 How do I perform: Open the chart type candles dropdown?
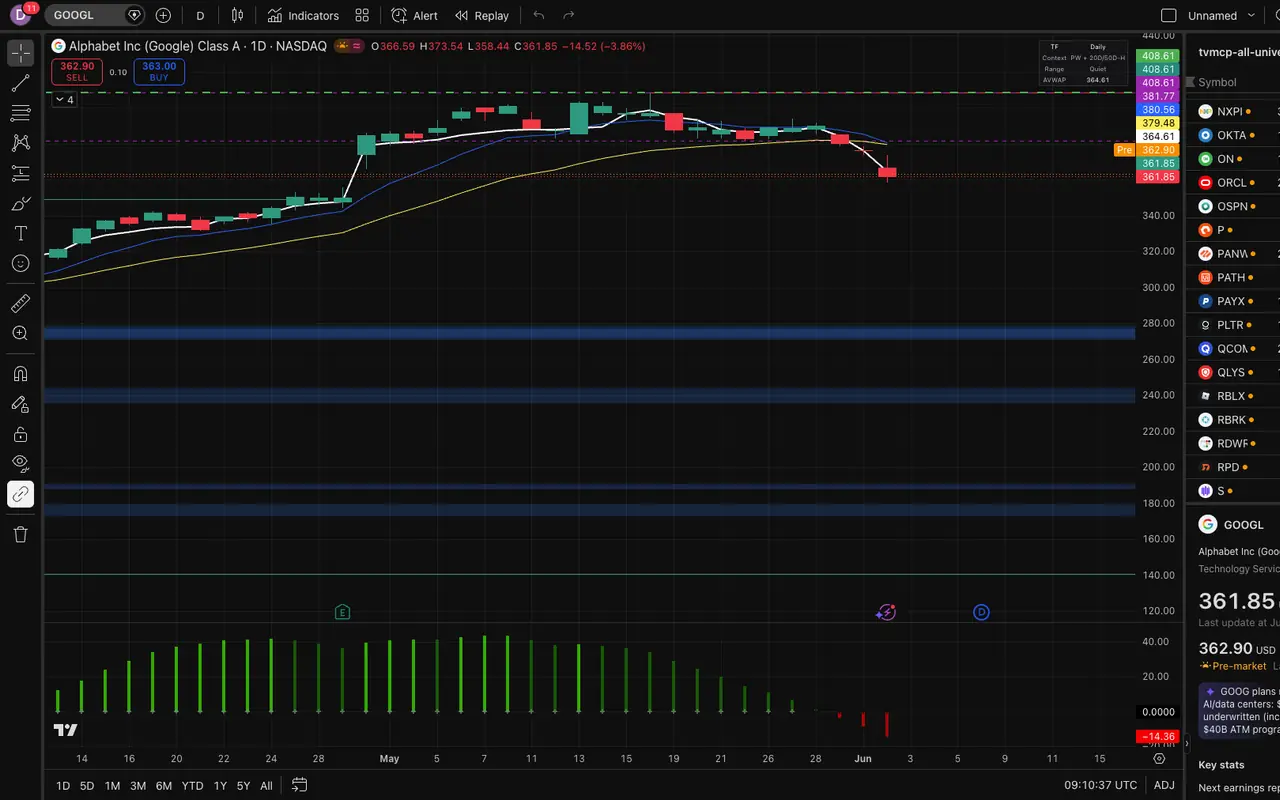click(237, 15)
